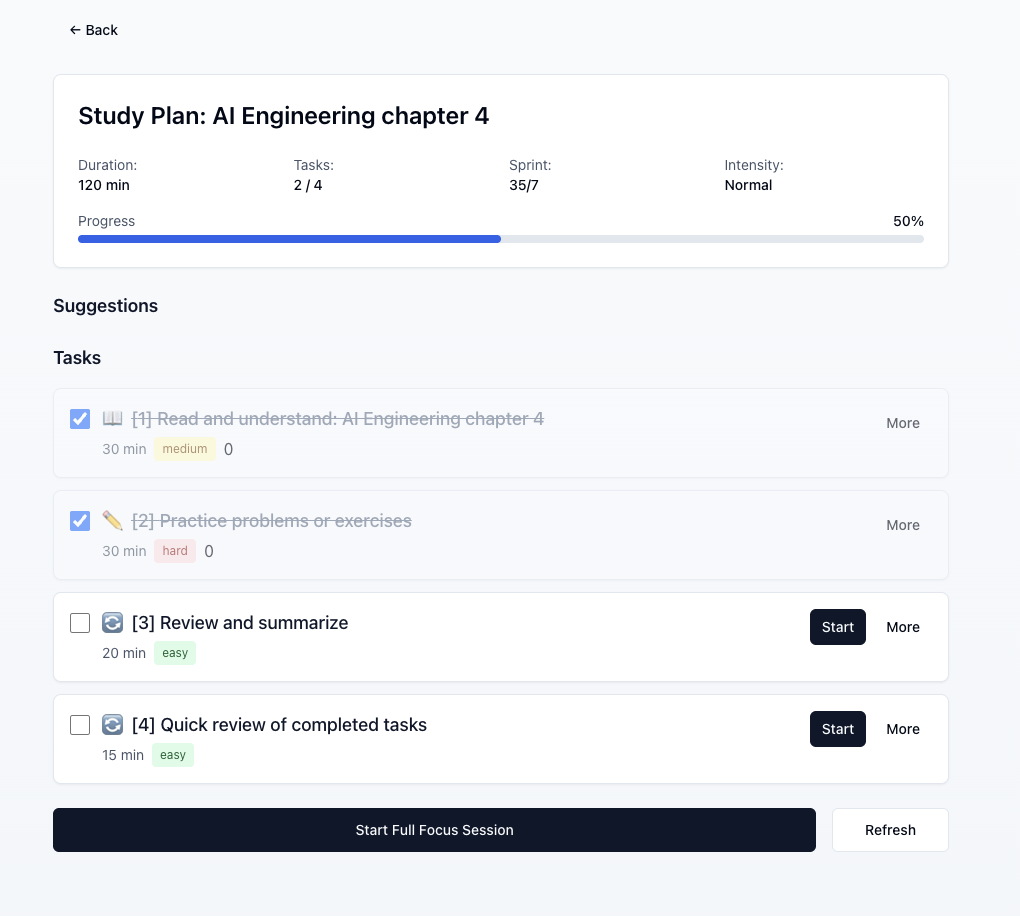Click the refresh-arrows icon on Review and summarize
Viewport: 1020px width, 916px height.
112,623
